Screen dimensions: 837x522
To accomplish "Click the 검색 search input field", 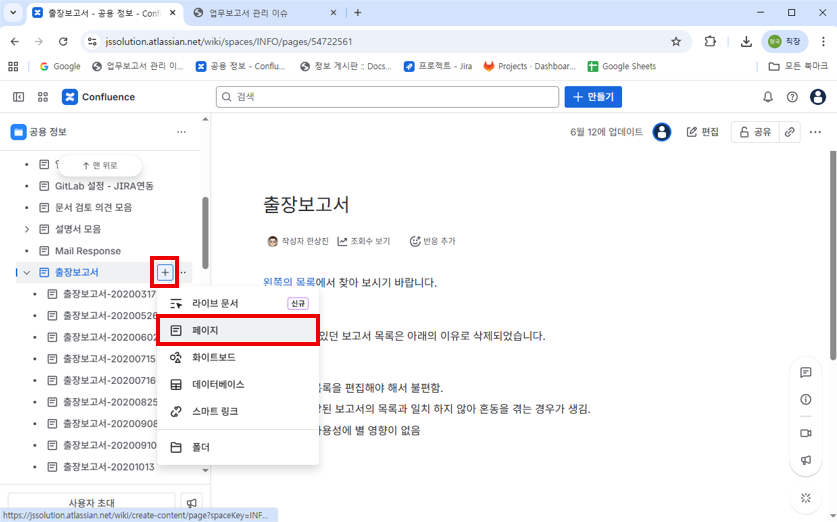I will tap(388, 97).
